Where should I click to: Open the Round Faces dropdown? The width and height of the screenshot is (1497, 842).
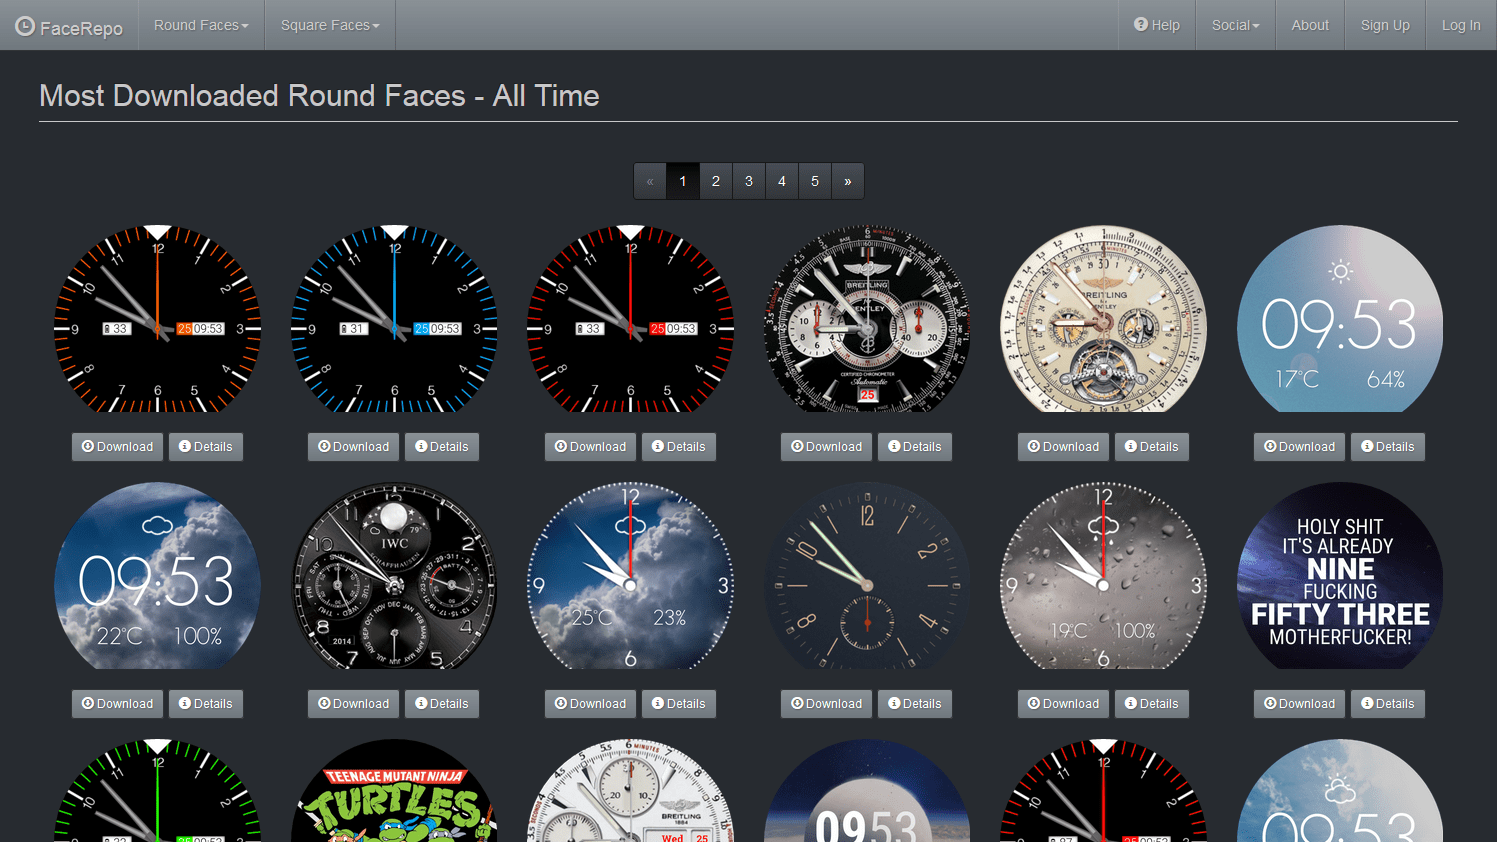coord(199,25)
